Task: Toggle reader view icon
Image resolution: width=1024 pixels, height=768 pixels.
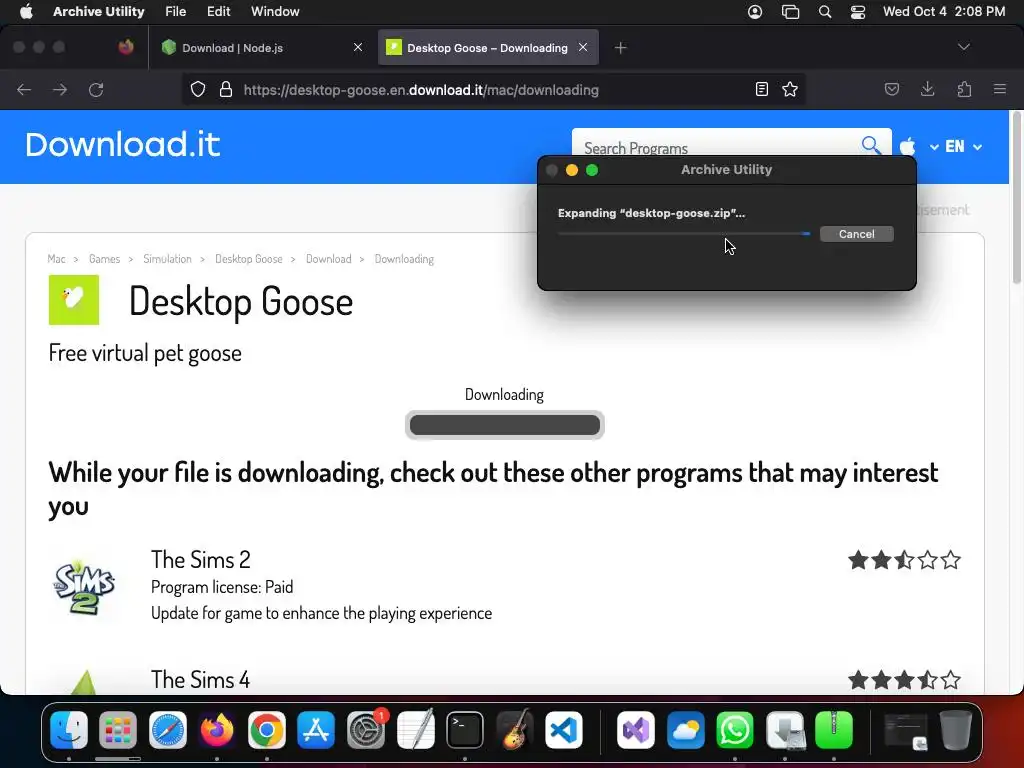Action: point(761,89)
